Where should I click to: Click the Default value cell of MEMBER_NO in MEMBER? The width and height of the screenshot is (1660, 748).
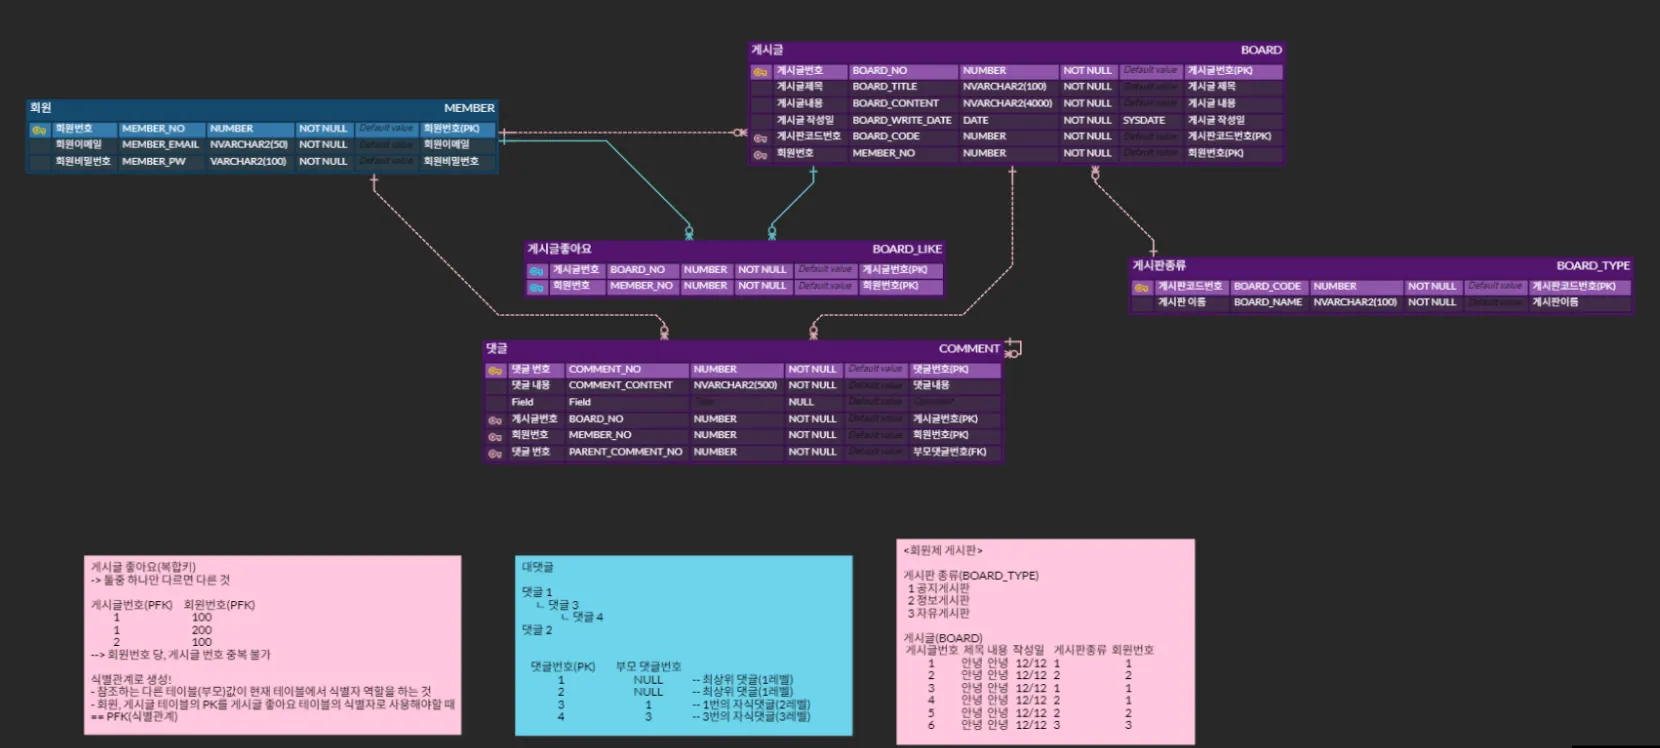pos(387,129)
